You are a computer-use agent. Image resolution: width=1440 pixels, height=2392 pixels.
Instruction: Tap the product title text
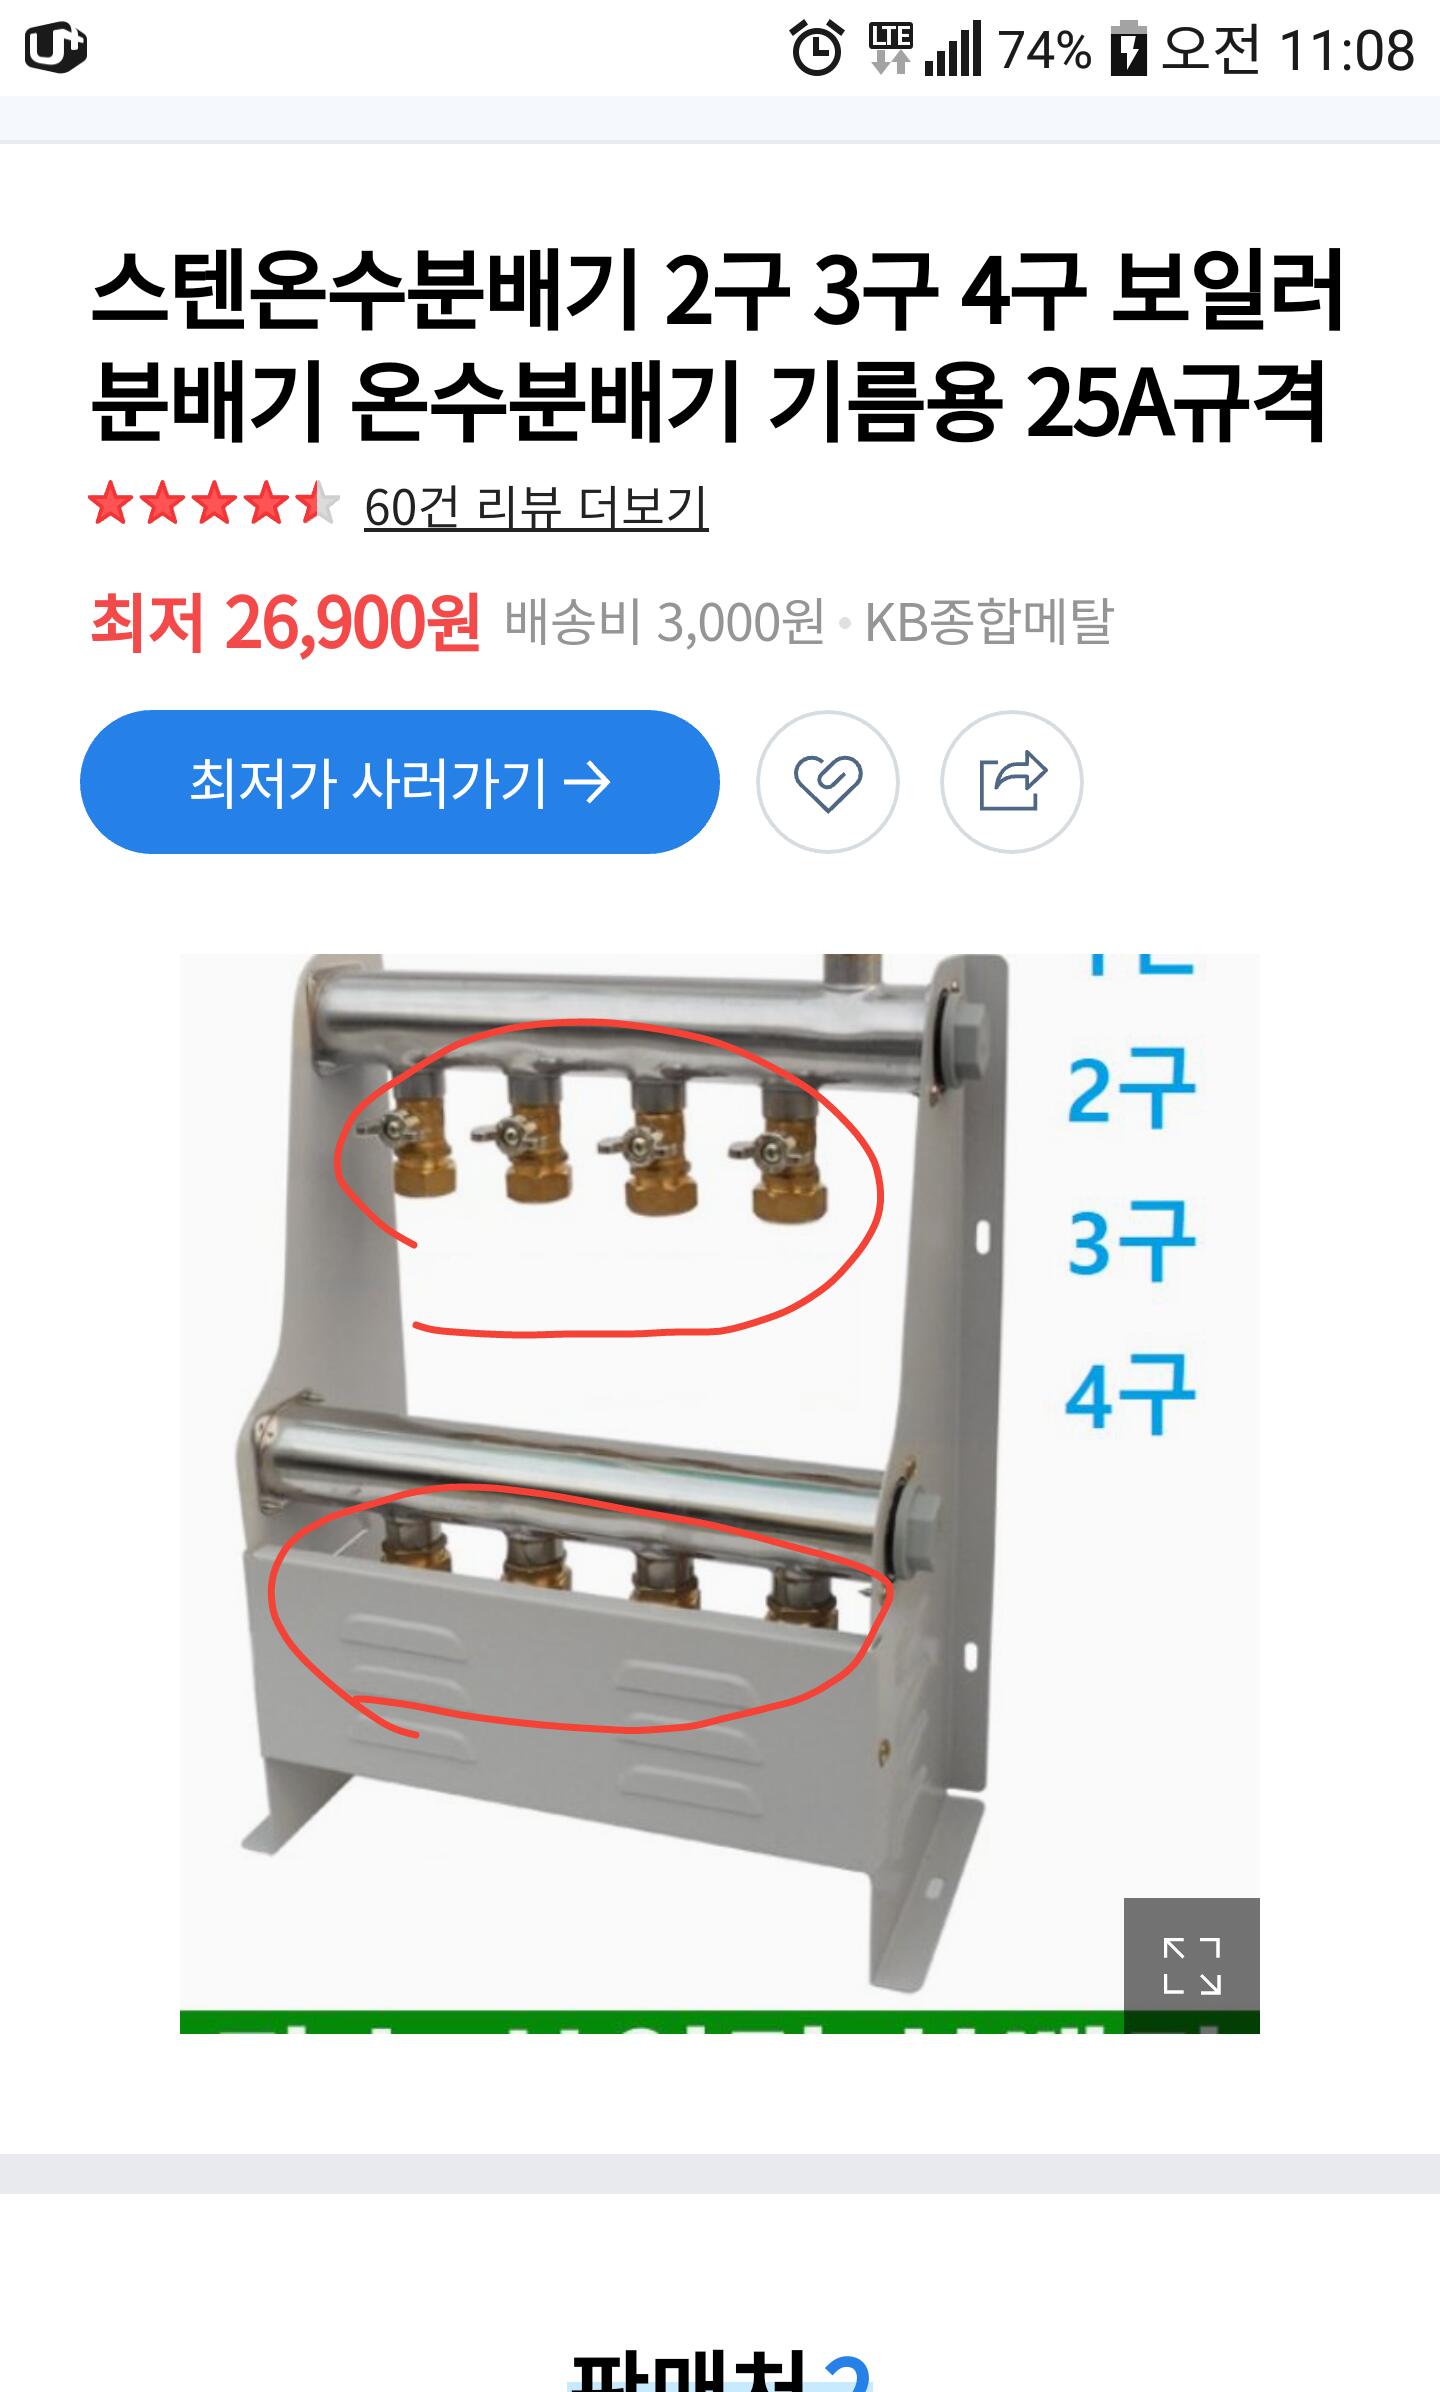click(717, 346)
